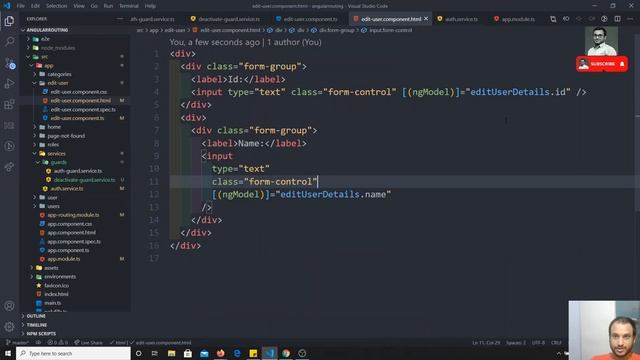Click errors and warnings count in status bar
Viewport: 640px width, 360px height.
click(57, 342)
